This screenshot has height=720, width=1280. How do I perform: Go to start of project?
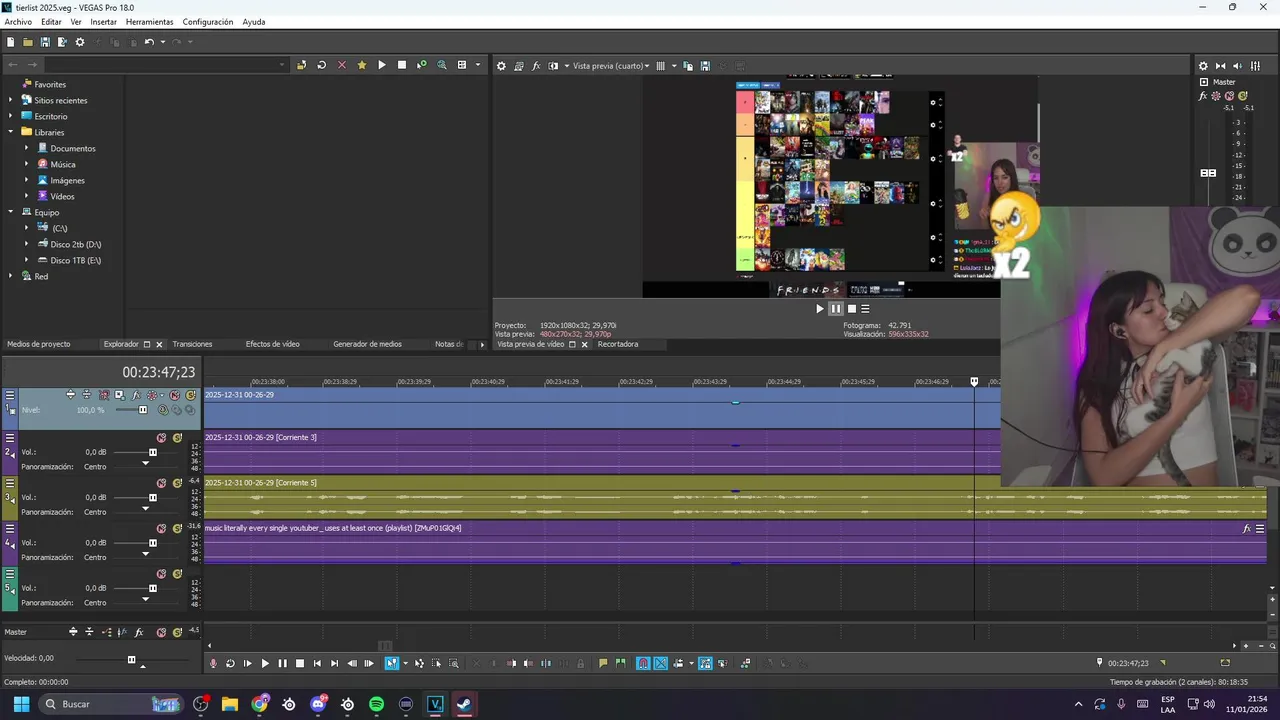click(317, 663)
